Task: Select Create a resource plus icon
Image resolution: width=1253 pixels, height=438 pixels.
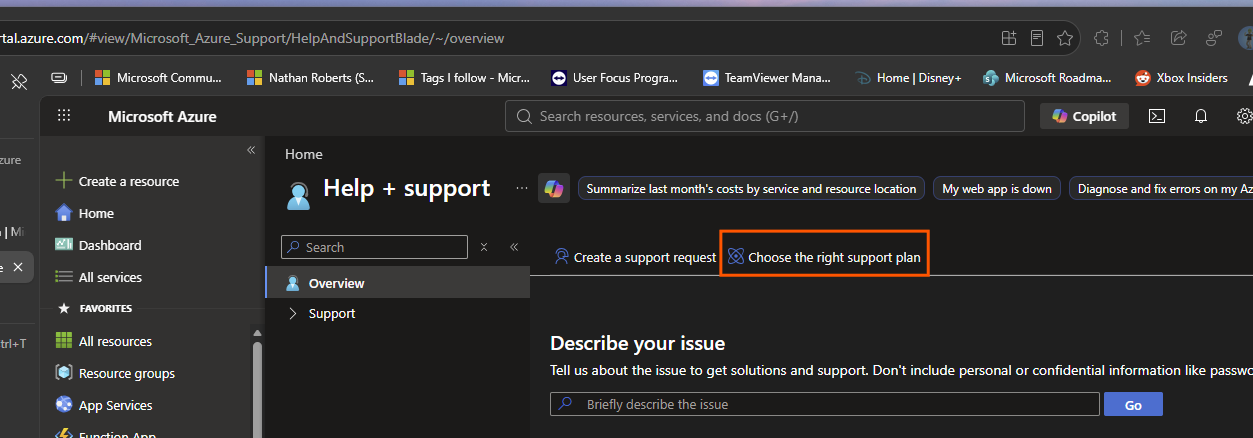Action: point(64,181)
